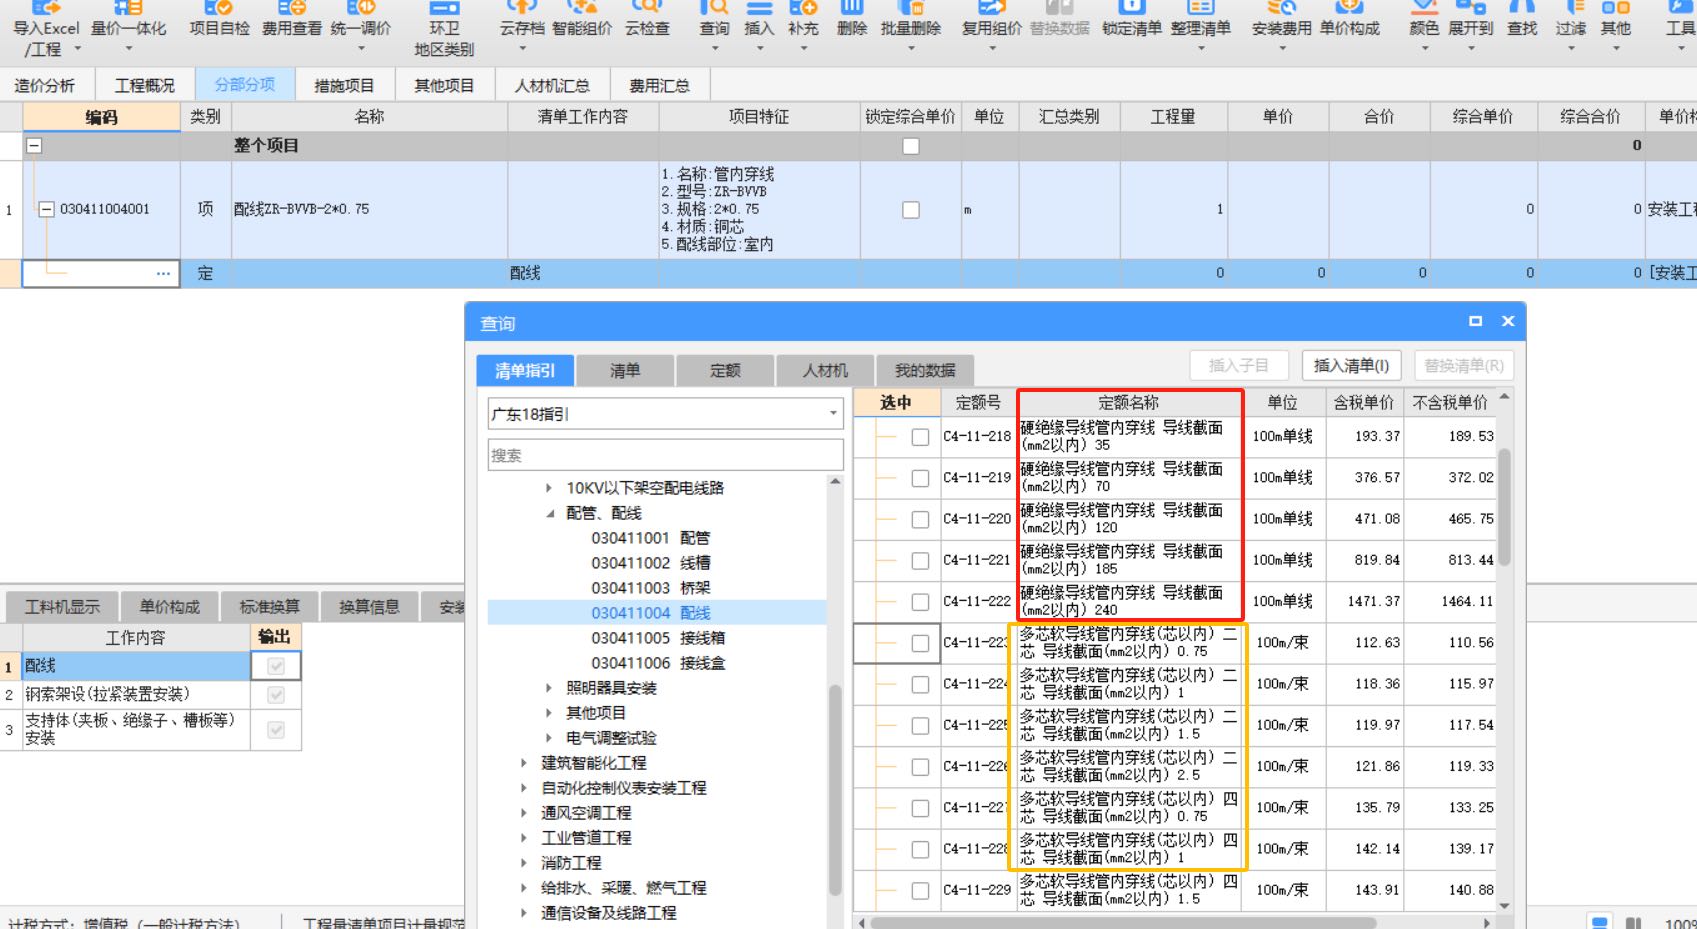
Task: Click 批量删除 in the toolbar
Action: click(x=910, y=24)
